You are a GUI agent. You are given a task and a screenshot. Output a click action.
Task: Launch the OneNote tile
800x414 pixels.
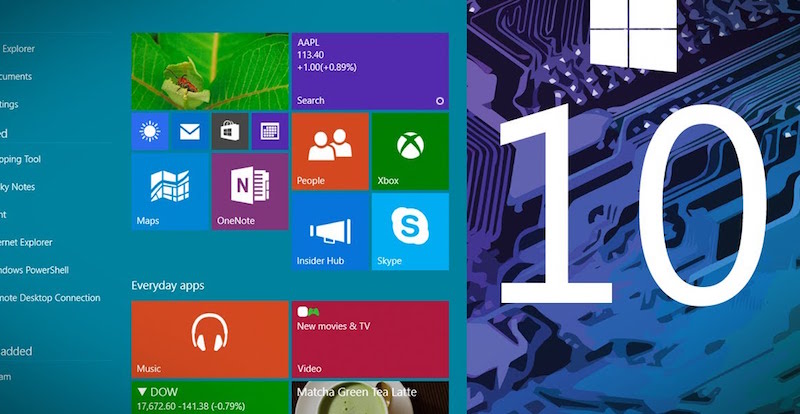pyautogui.click(x=250, y=191)
